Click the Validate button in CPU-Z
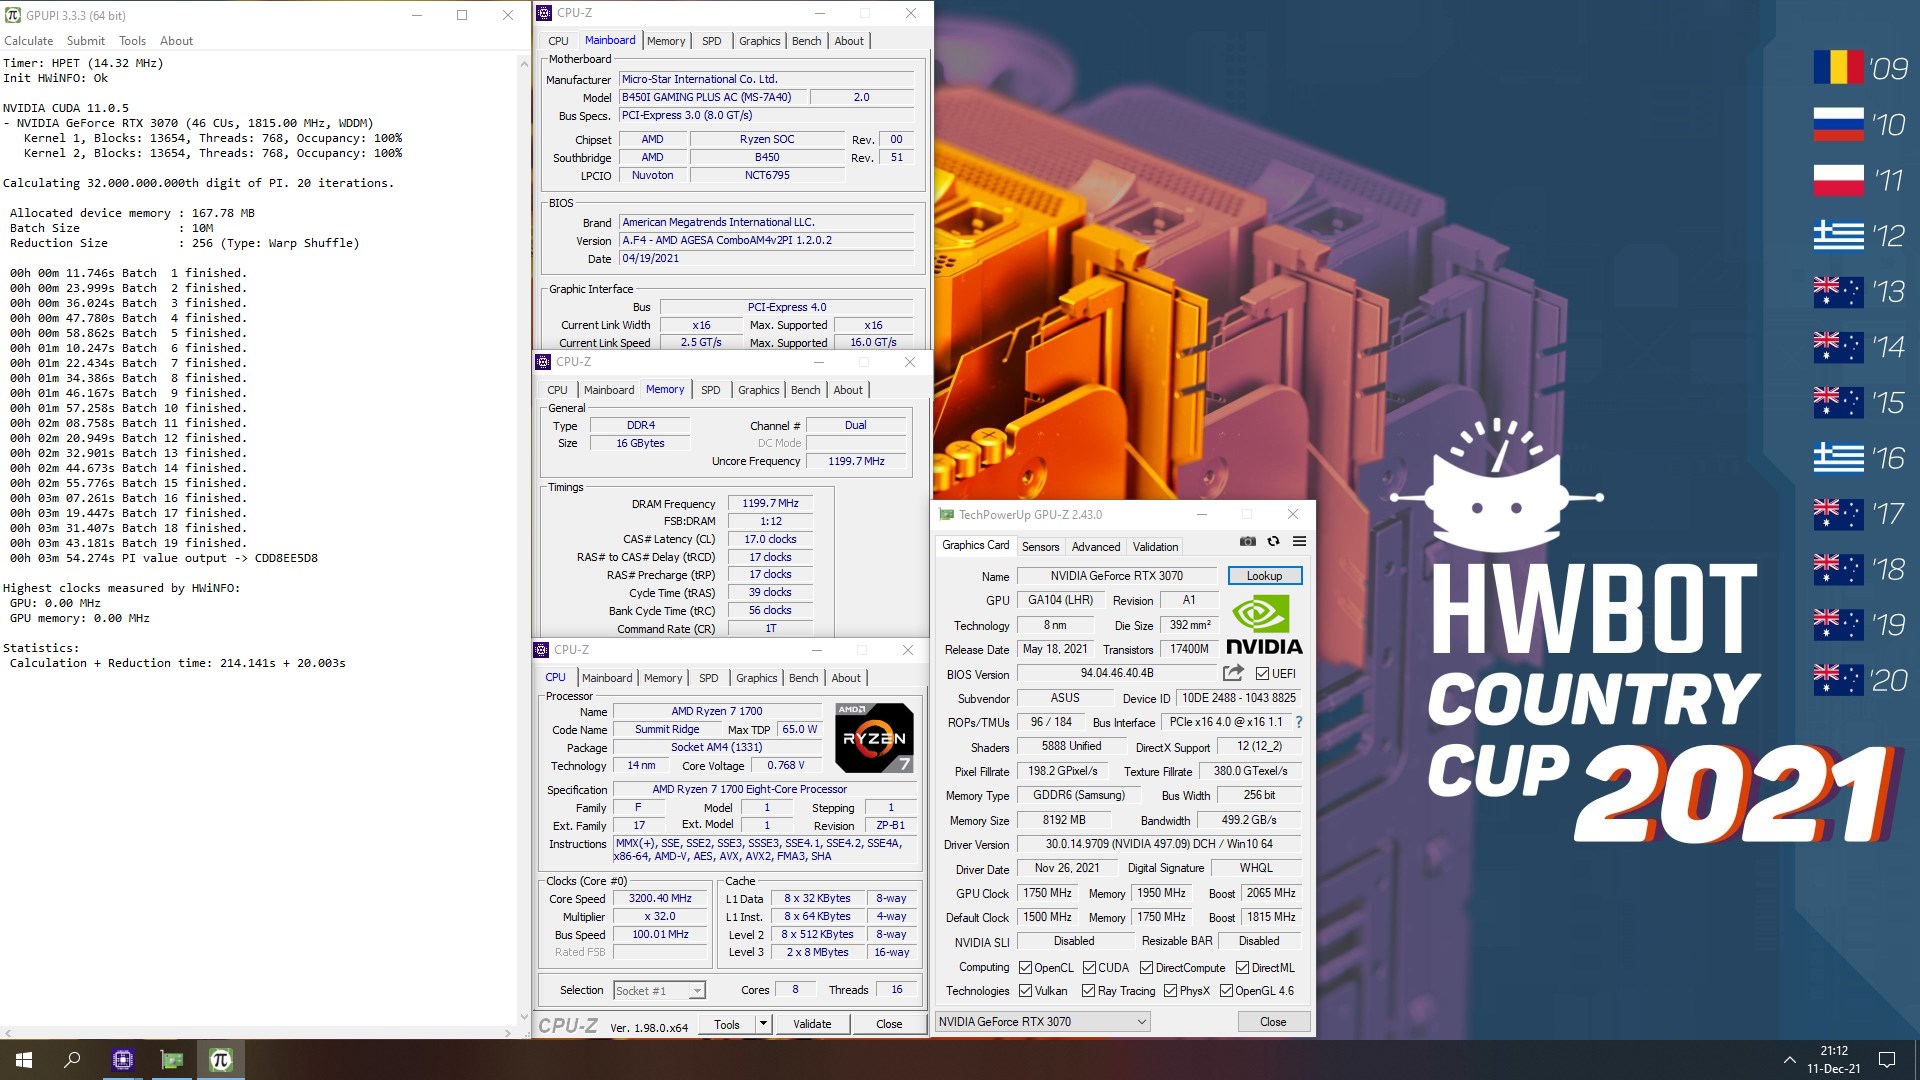This screenshot has width=1920, height=1080. (x=812, y=1024)
